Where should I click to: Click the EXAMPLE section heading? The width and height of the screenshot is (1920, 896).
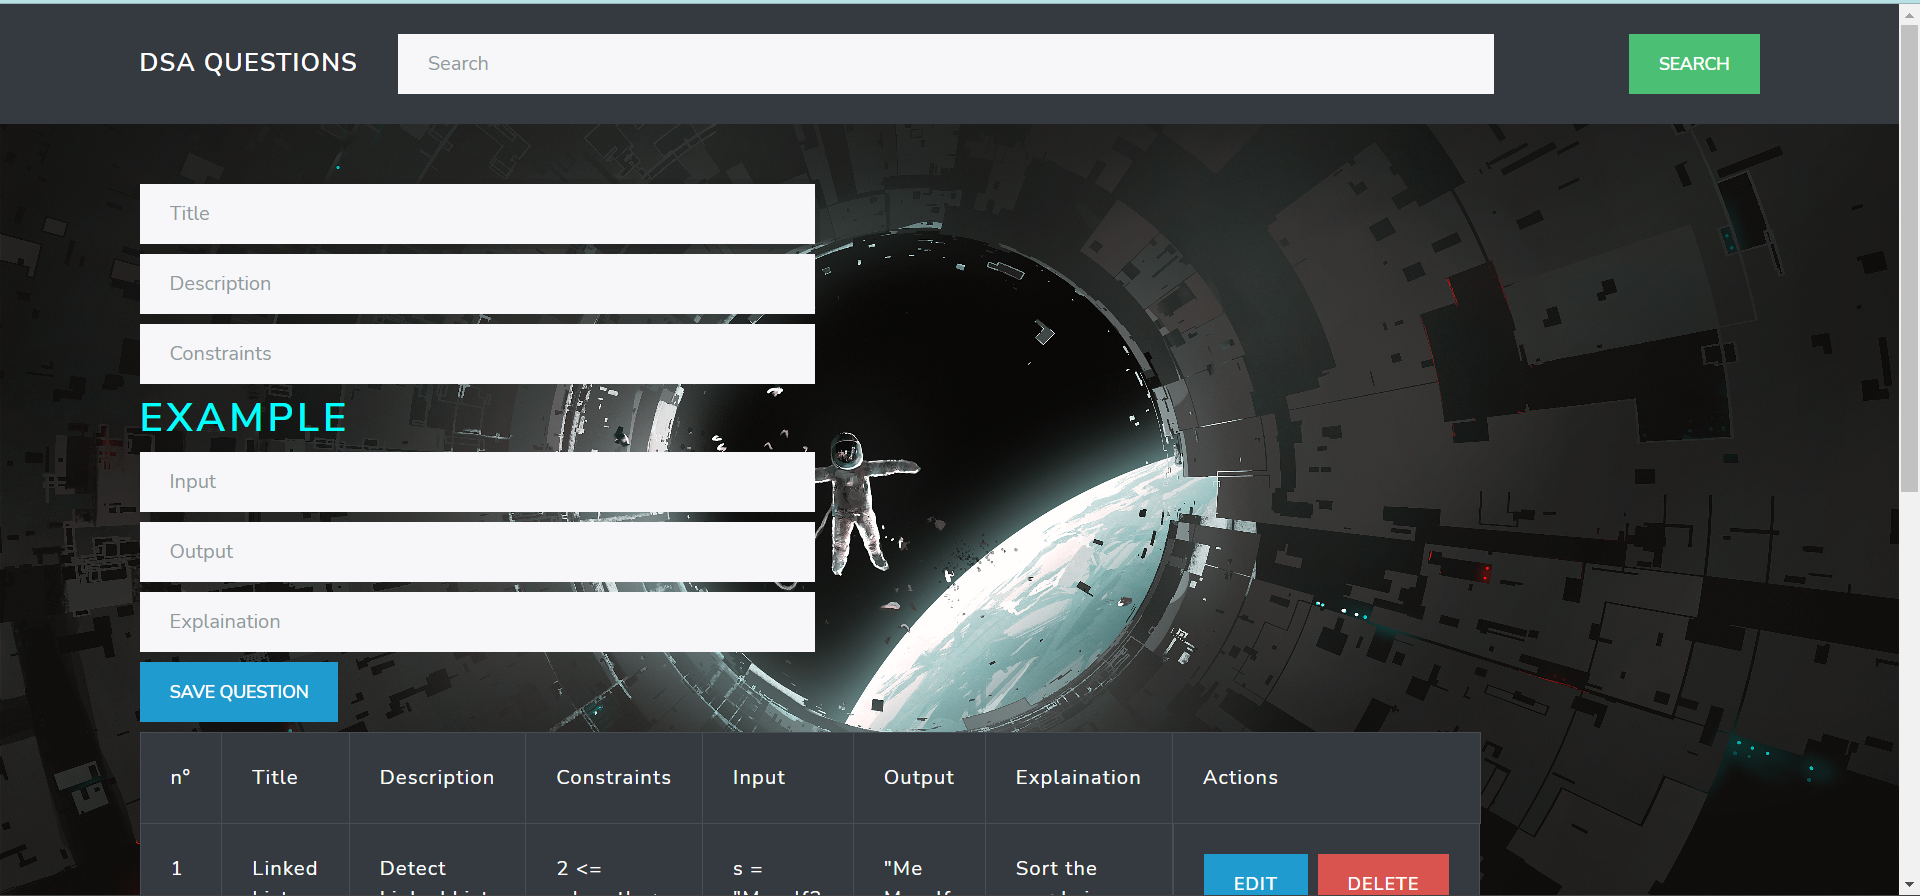243,418
